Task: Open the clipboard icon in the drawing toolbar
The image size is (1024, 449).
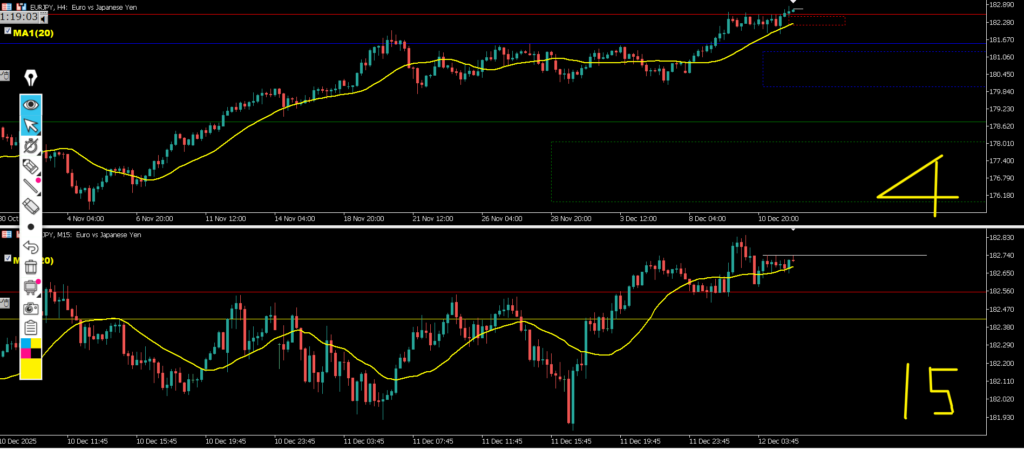Action: click(30, 328)
